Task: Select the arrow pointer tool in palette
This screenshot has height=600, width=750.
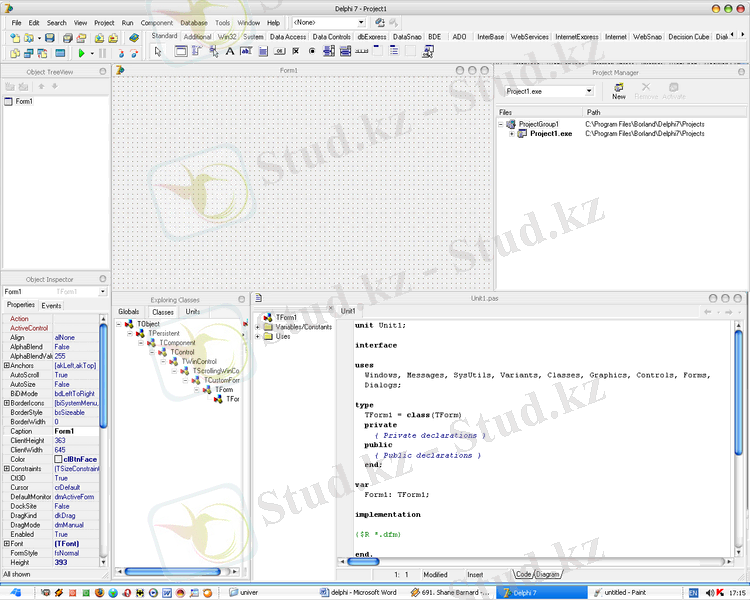Action: pyautogui.click(x=158, y=51)
